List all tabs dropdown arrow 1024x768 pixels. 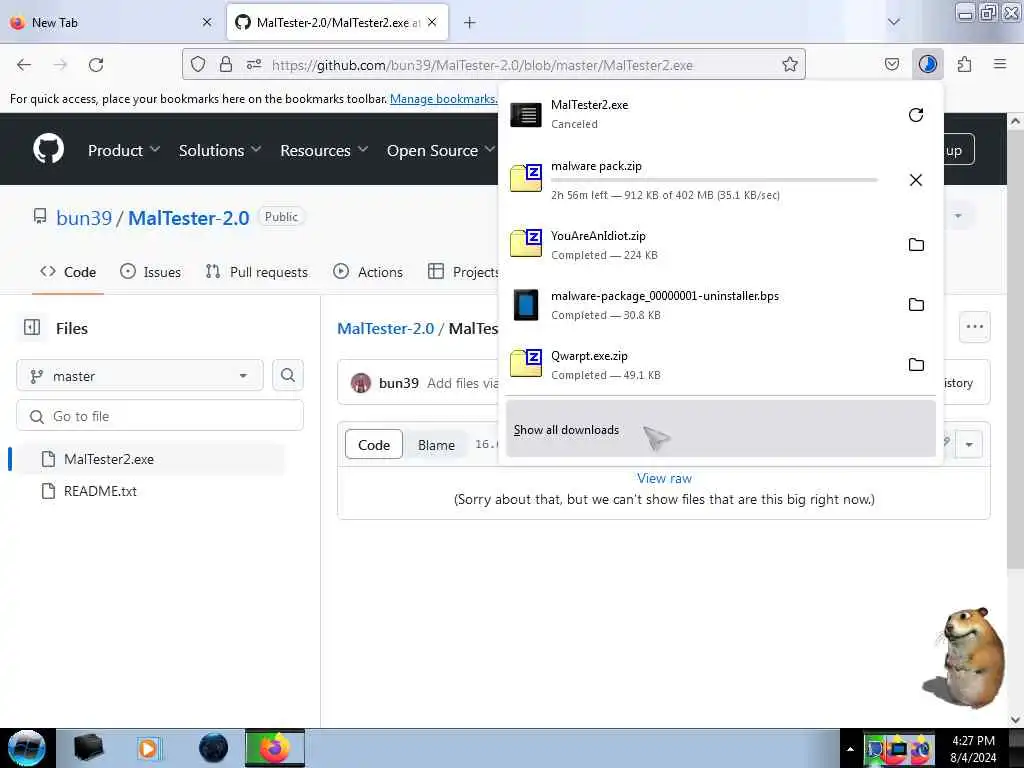(x=893, y=22)
